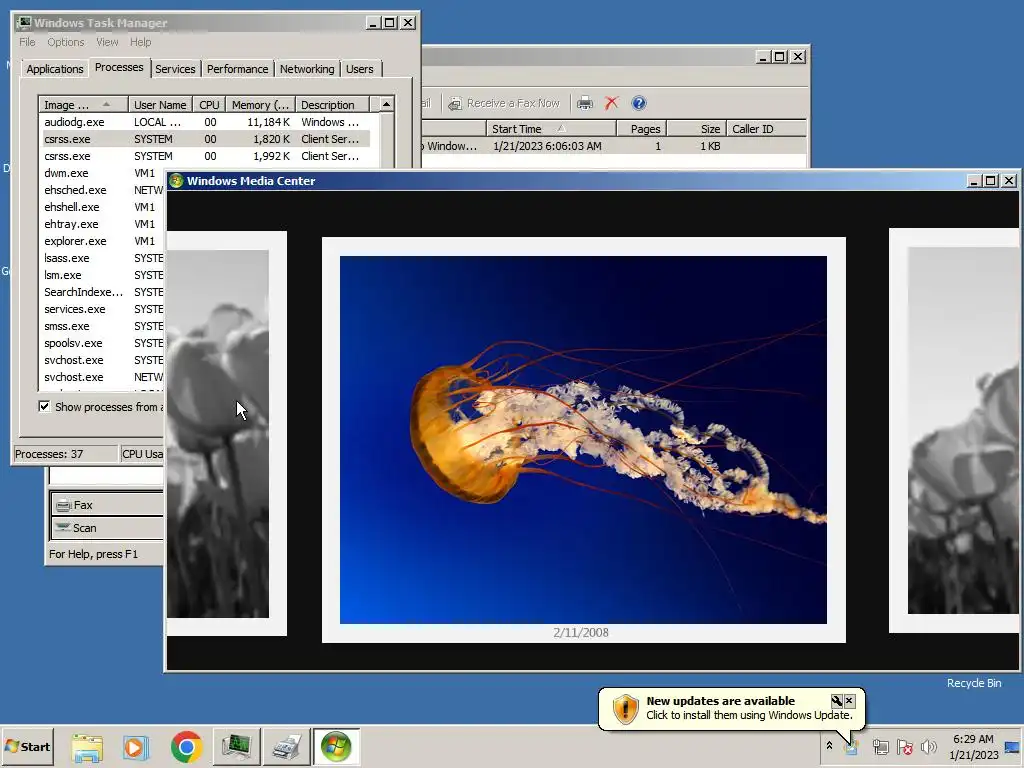Image resolution: width=1024 pixels, height=768 pixels.
Task: Close the updates notification balloon
Action: click(x=849, y=701)
